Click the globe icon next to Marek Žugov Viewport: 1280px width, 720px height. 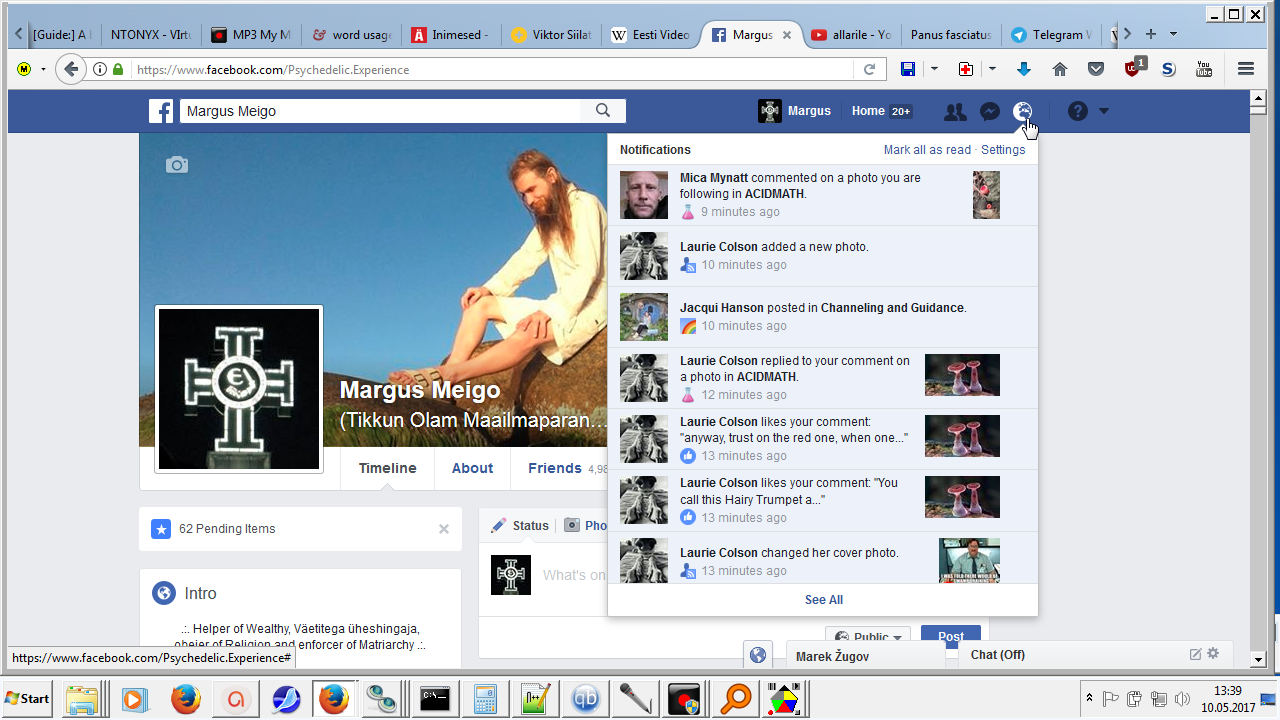click(758, 655)
